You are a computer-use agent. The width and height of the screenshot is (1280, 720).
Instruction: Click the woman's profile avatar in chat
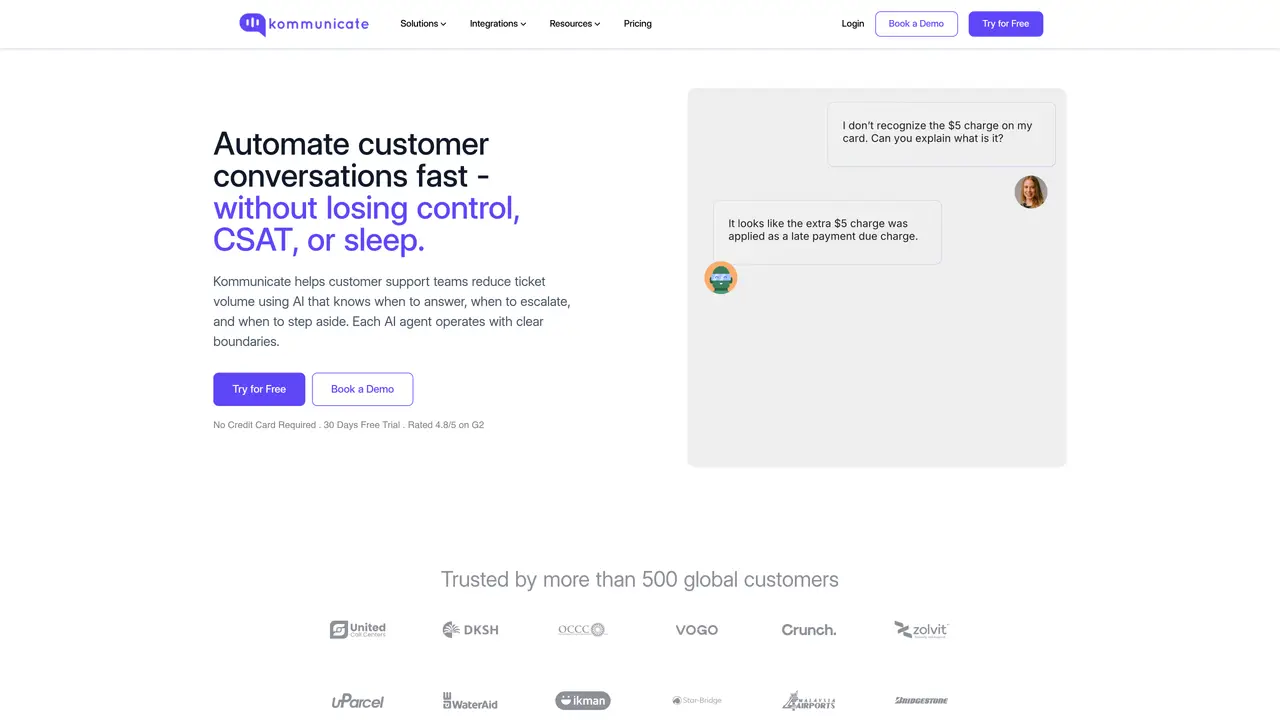pos(1031,192)
